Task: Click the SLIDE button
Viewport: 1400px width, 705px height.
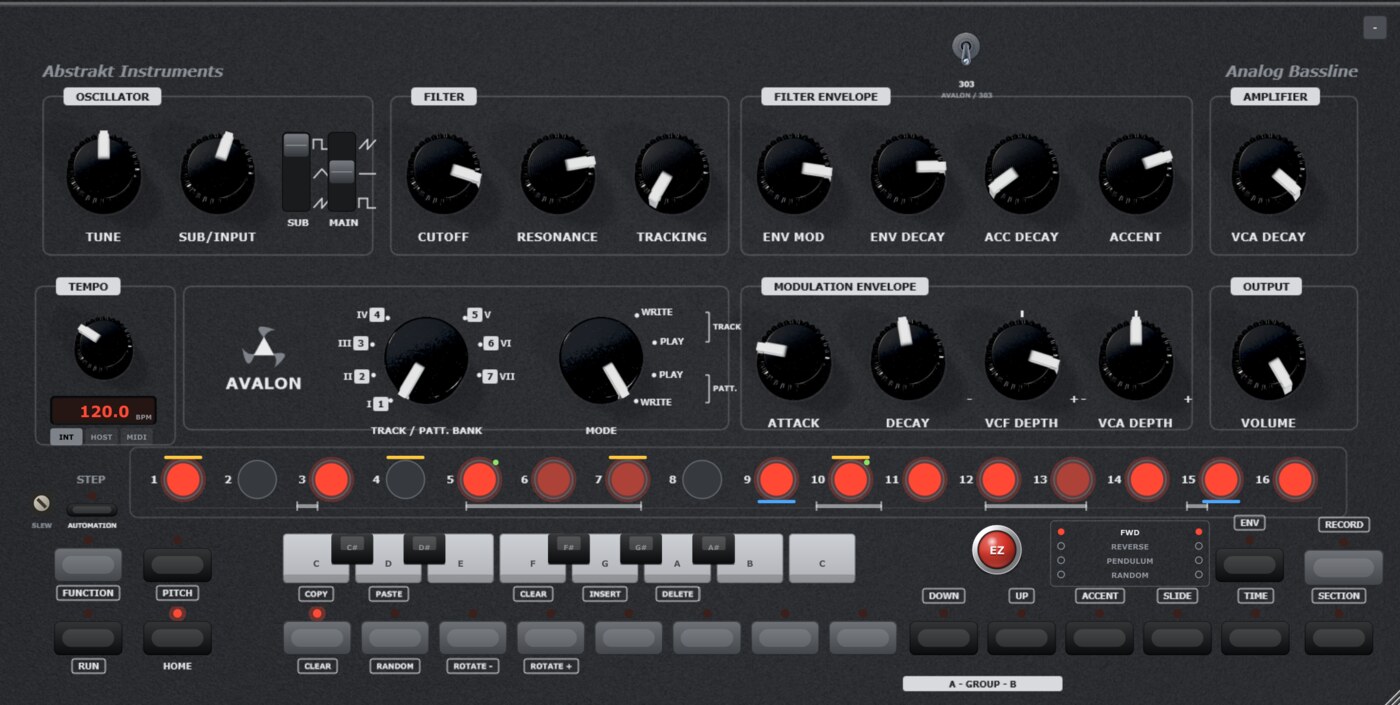Action: 1177,638
